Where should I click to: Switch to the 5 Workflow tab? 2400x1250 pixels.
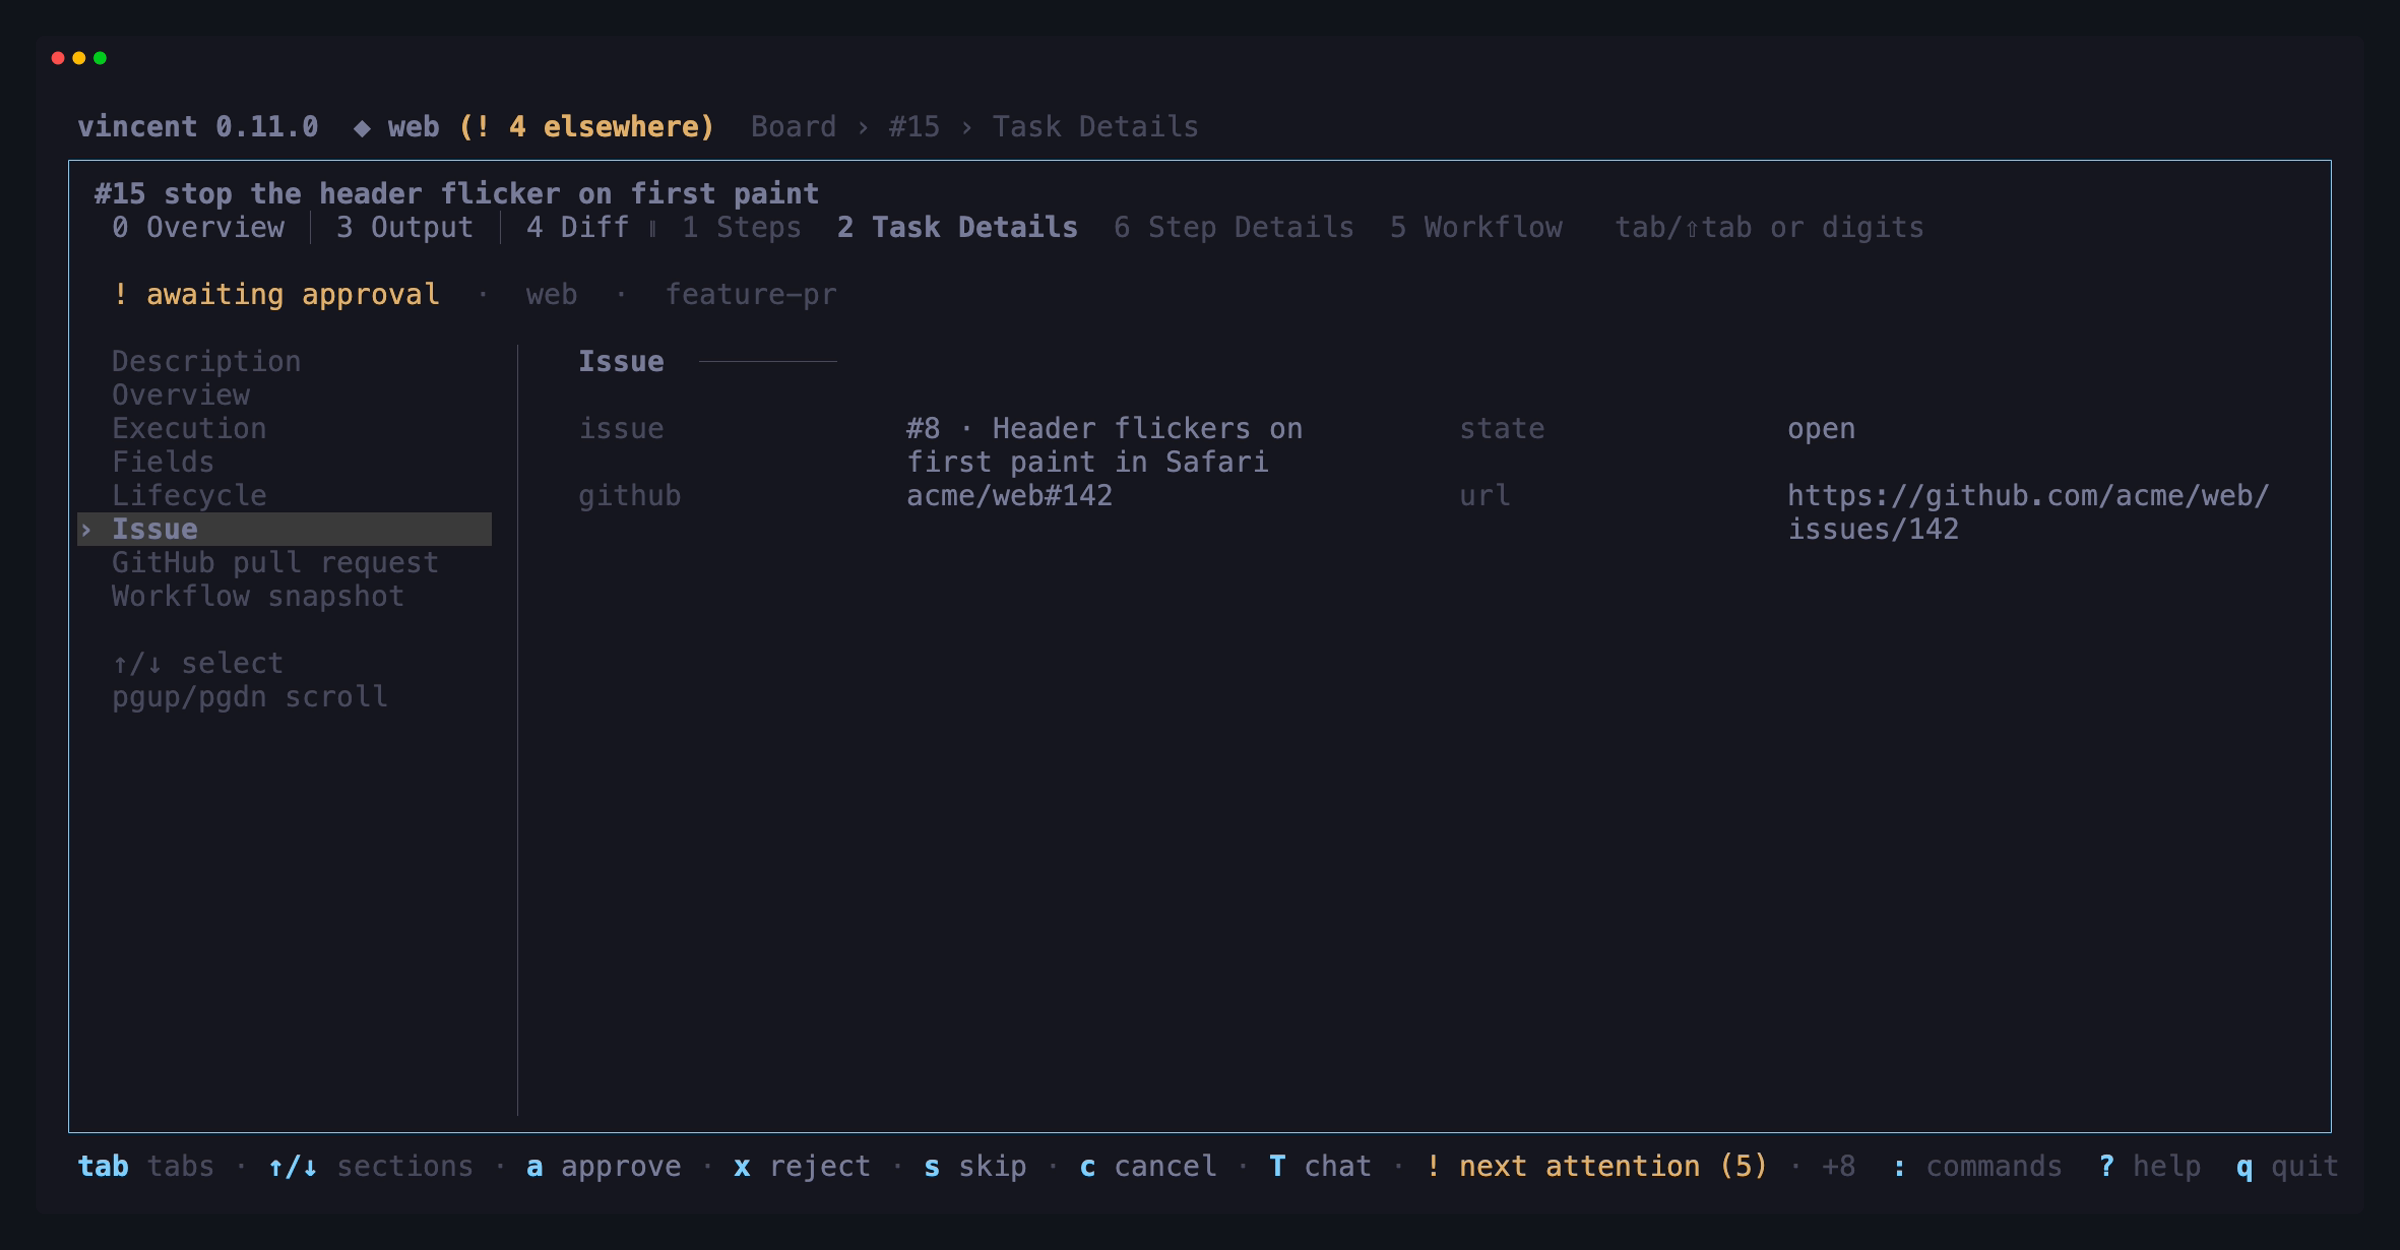click(1476, 227)
